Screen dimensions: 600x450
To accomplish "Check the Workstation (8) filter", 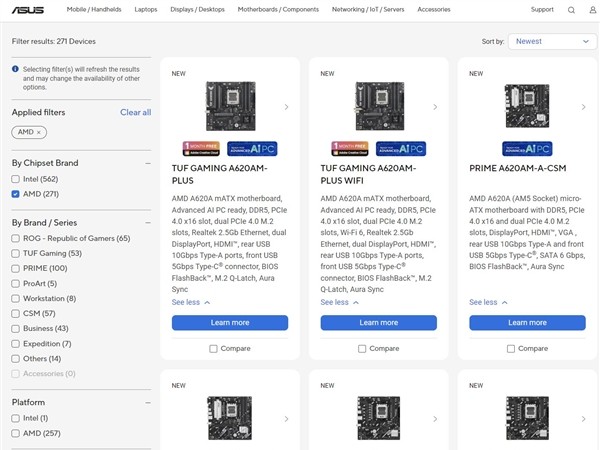I will coord(15,298).
